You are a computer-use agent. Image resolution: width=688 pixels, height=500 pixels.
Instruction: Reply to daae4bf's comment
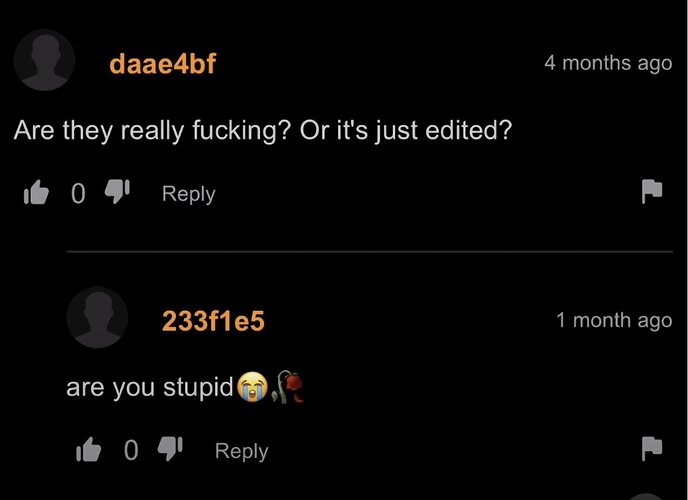tap(189, 194)
